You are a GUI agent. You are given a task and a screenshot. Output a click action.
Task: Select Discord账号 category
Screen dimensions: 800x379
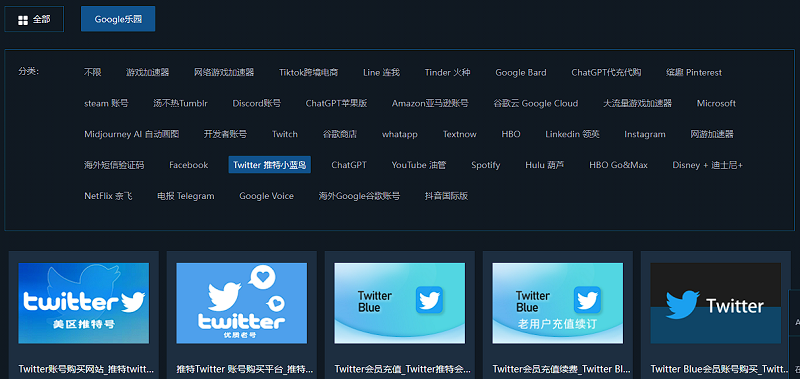(x=257, y=104)
